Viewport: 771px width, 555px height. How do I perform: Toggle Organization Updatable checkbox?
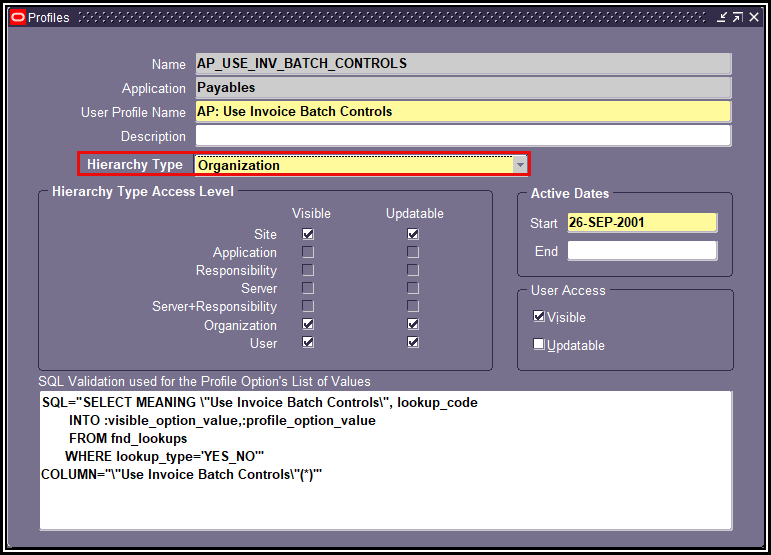point(413,324)
